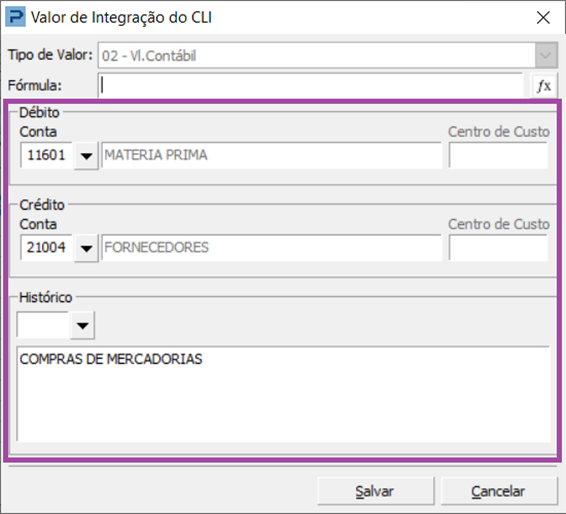This screenshot has height=514, width=566.
Task: Open the Débito Conta lookup arrow
Action: [x=86, y=156]
